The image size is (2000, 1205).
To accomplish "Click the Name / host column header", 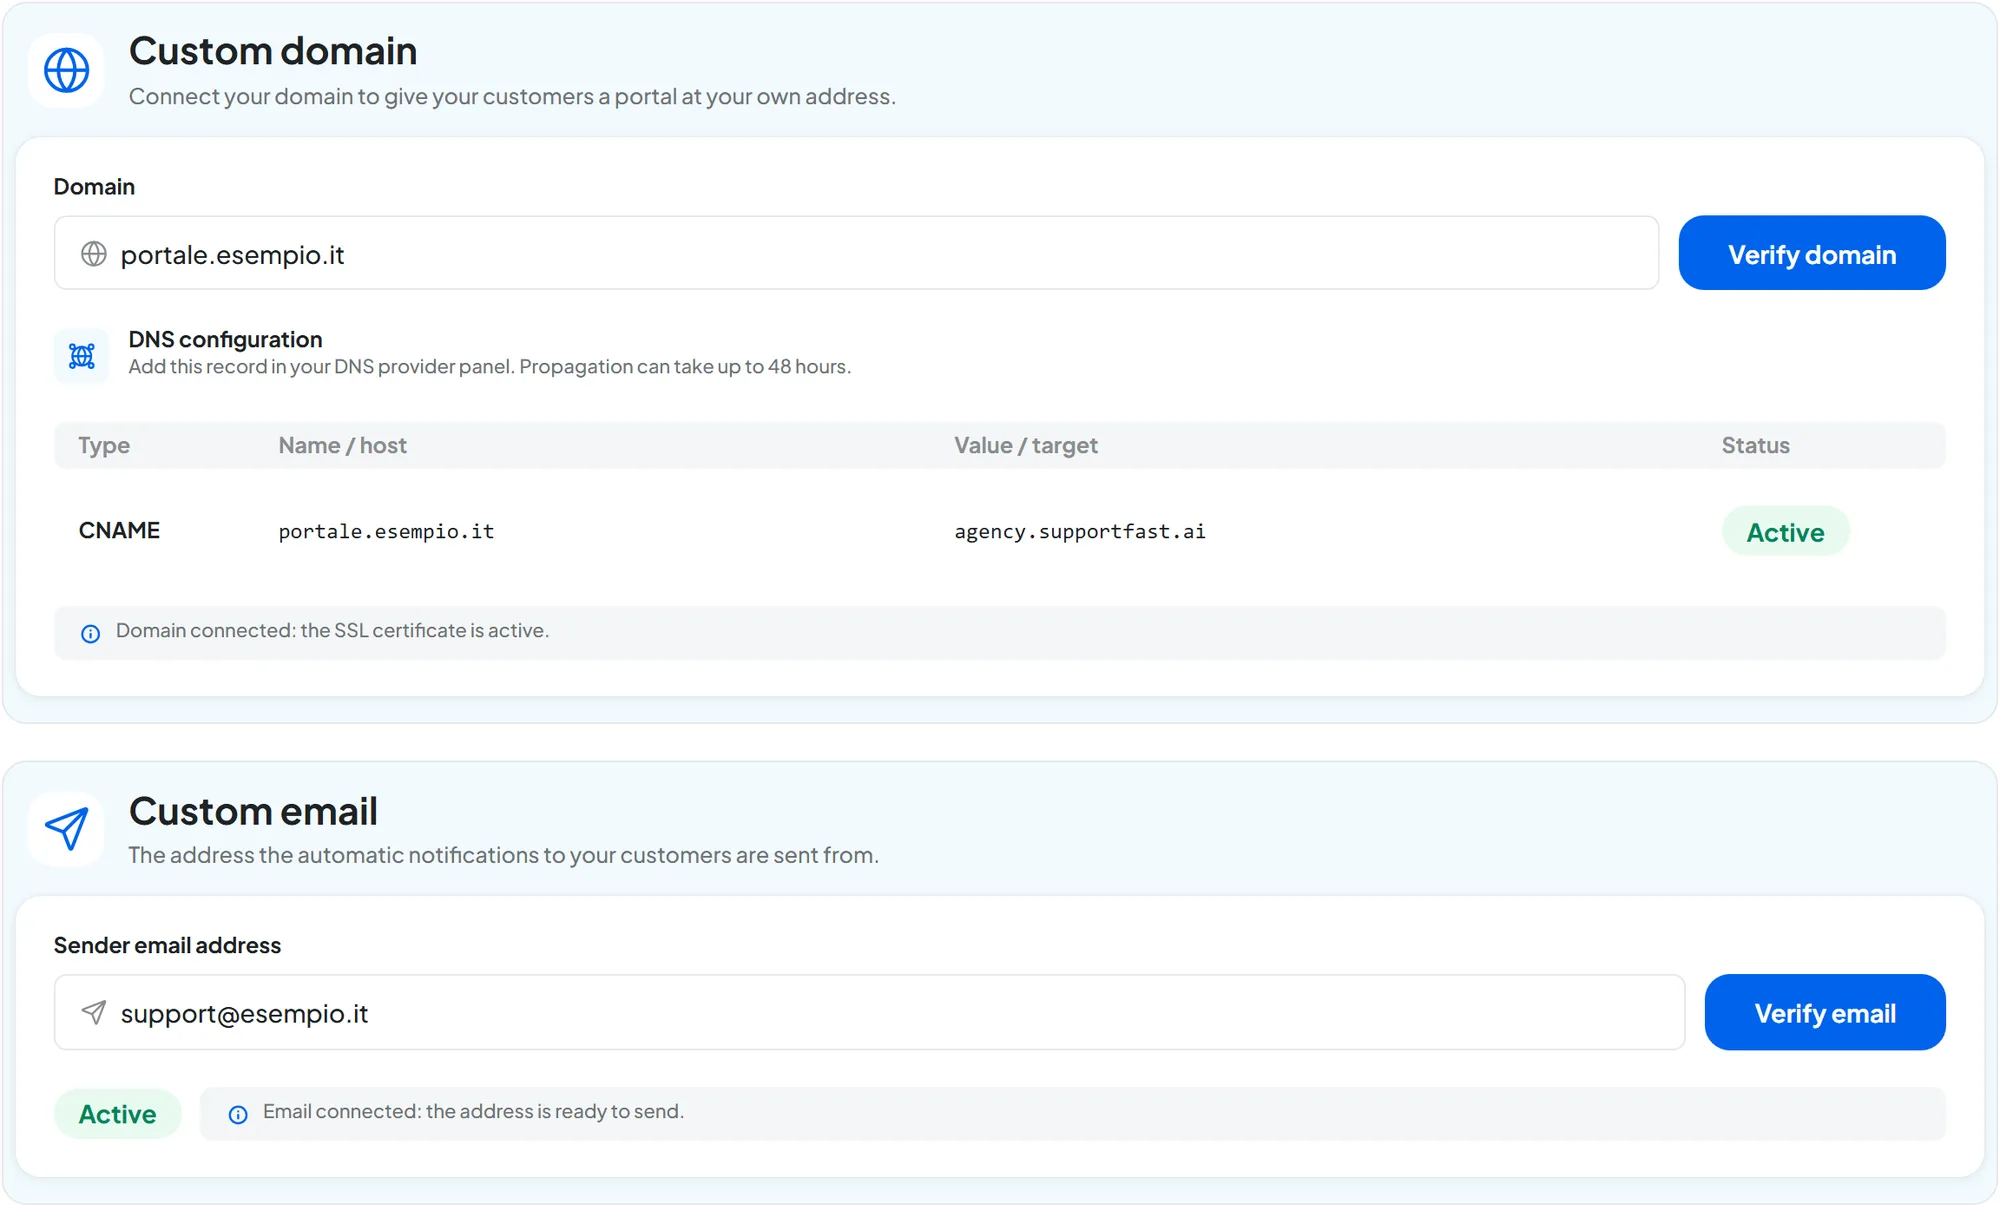I will (x=342, y=445).
